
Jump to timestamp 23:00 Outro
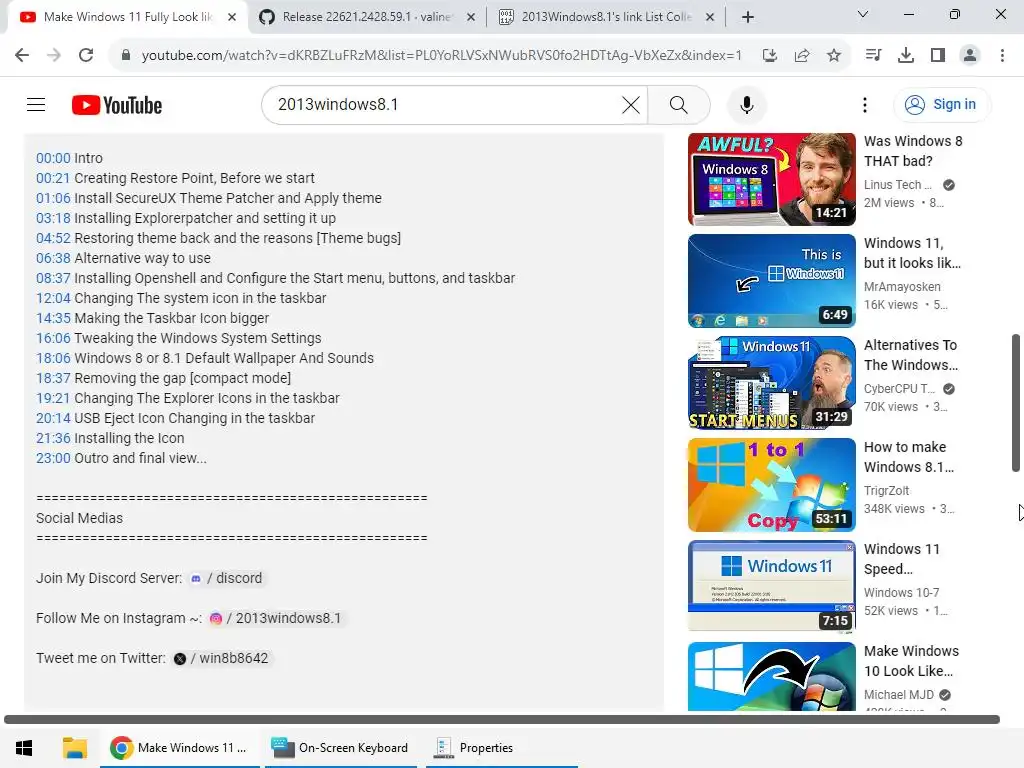click(53, 458)
